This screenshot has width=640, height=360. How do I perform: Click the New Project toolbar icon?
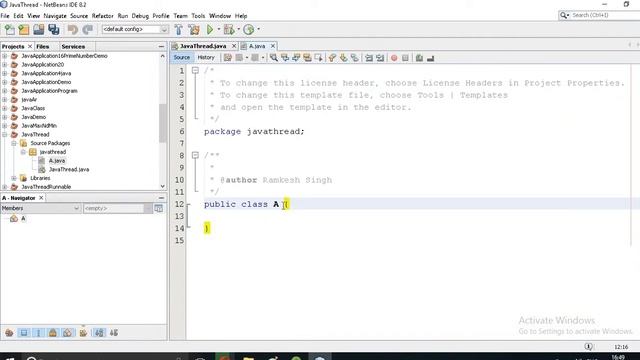[24, 29]
